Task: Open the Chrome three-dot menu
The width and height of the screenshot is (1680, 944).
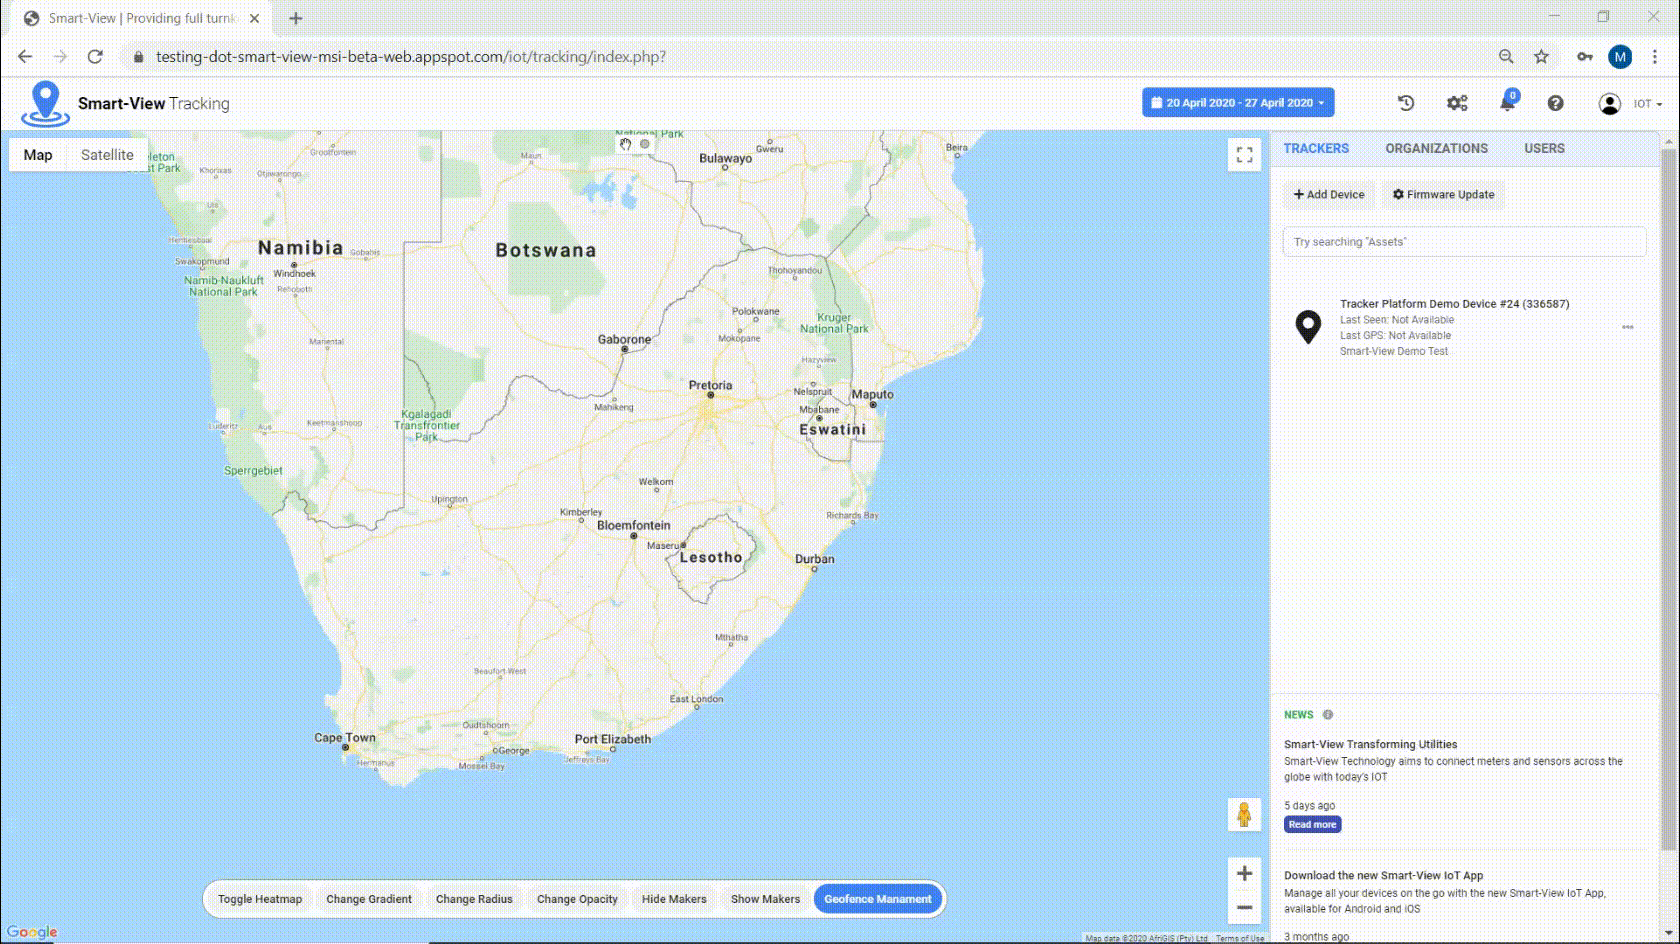Action: point(1655,57)
